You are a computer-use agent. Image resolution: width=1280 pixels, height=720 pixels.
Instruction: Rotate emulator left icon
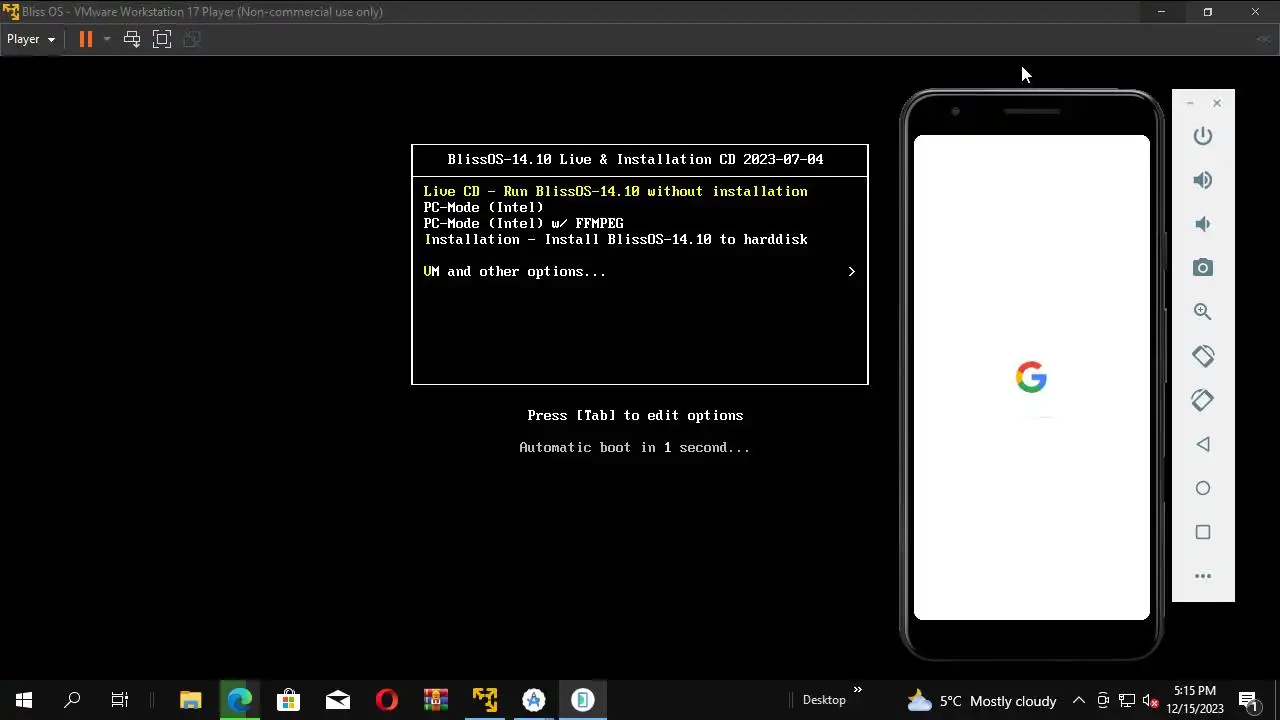click(x=1203, y=356)
